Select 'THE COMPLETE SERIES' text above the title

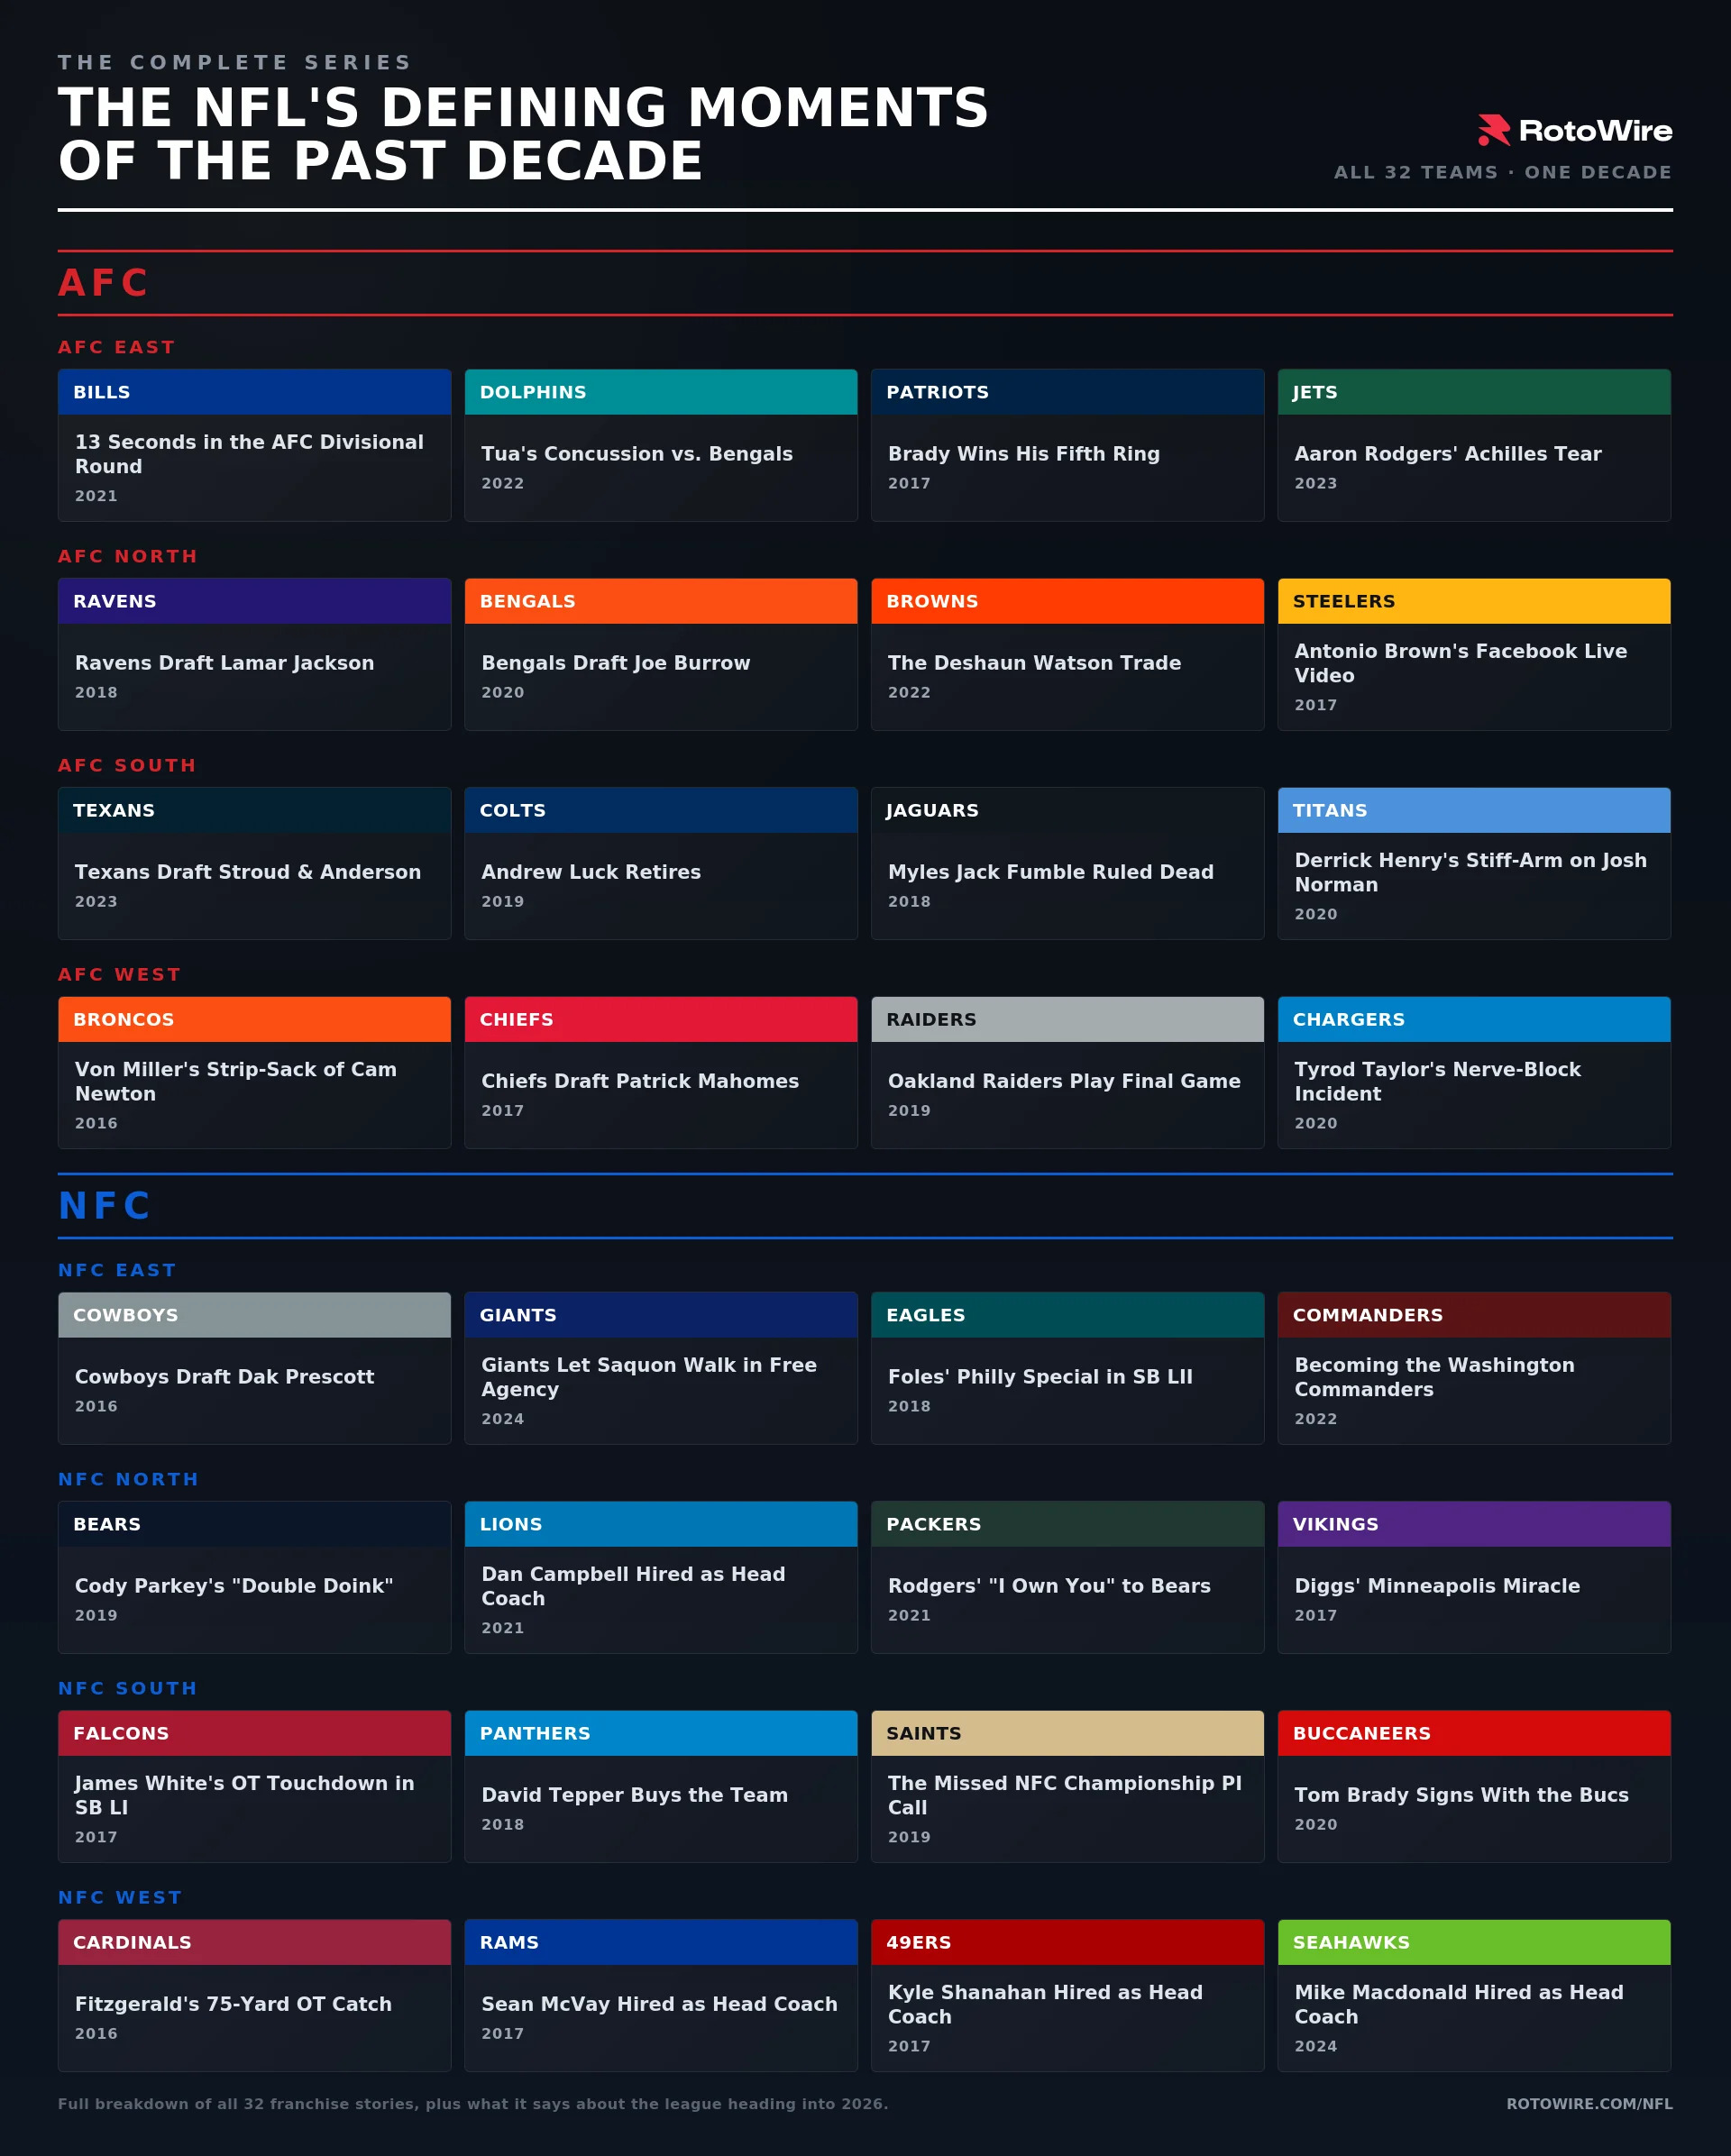pyautogui.click(x=235, y=62)
